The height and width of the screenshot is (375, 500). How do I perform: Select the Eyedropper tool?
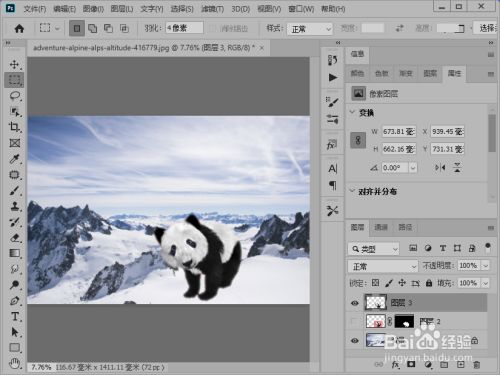pyautogui.click(x=14, y=159)
